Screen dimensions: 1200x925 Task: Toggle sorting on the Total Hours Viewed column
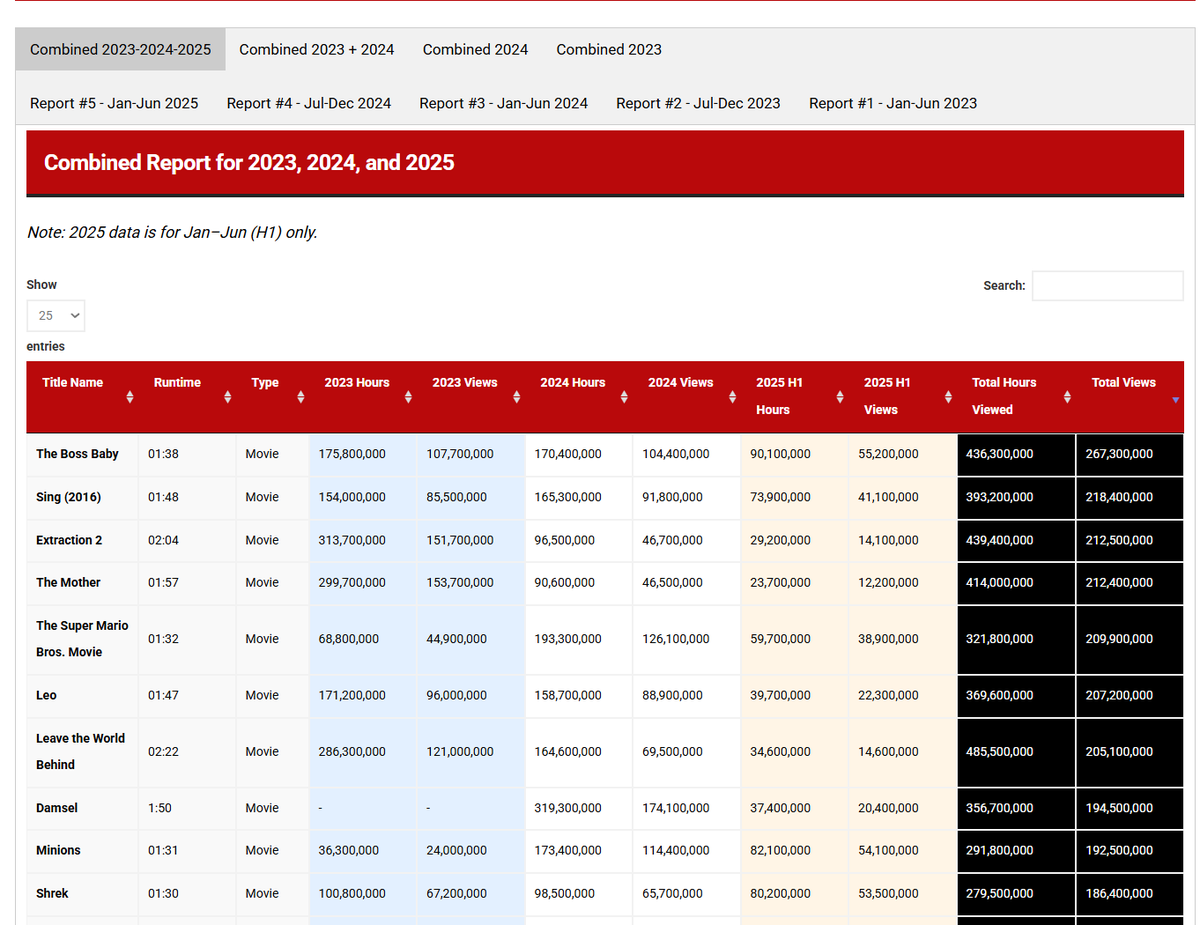[1067, 397]
